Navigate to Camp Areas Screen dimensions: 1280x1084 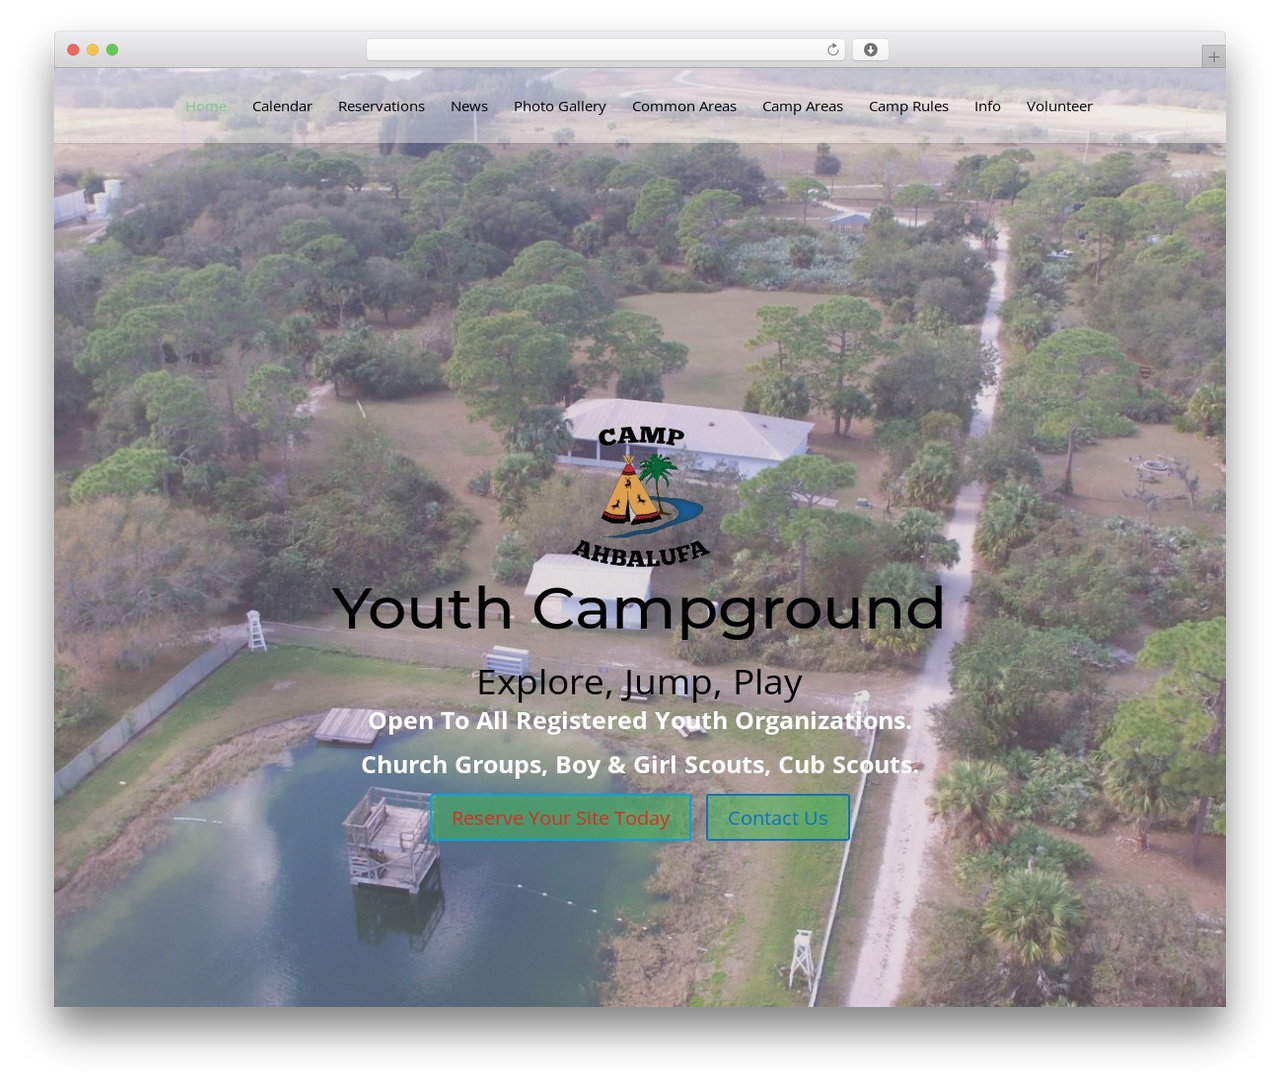(802, 106)
